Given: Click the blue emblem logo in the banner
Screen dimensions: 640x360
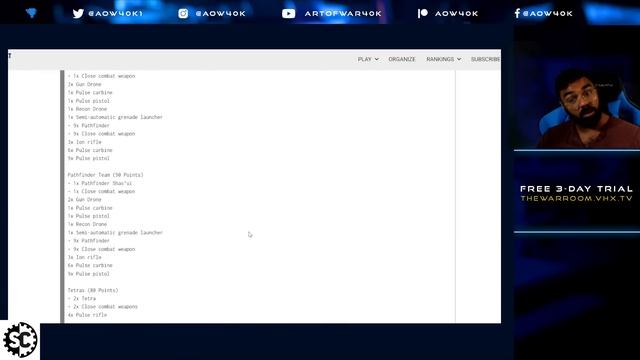Looking at the screenshot, I should pyautogui.click(x=31, y=13).
